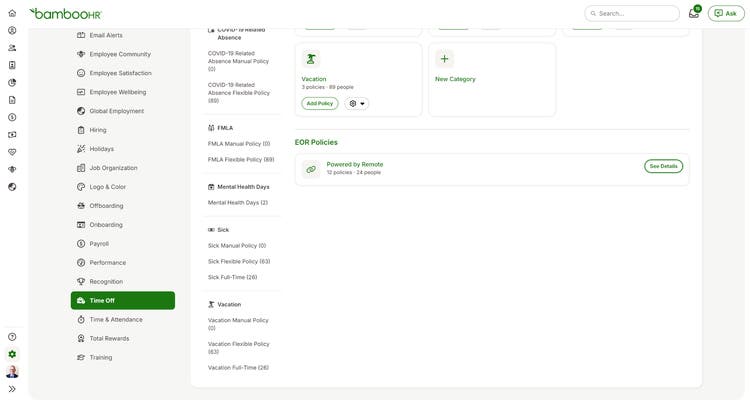
Task: Open the People icon in left rail
Action: pyautogui.click(x=12, y=48)
